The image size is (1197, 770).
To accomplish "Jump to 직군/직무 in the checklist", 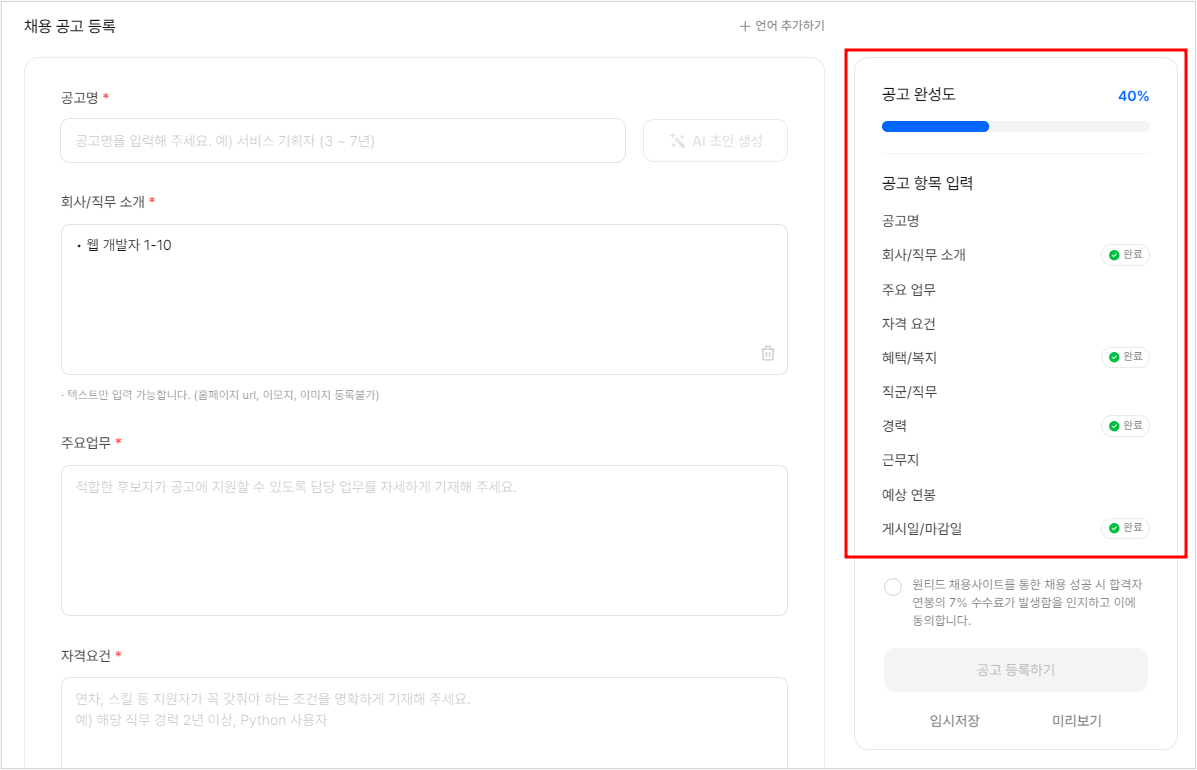I will (910, 392).
